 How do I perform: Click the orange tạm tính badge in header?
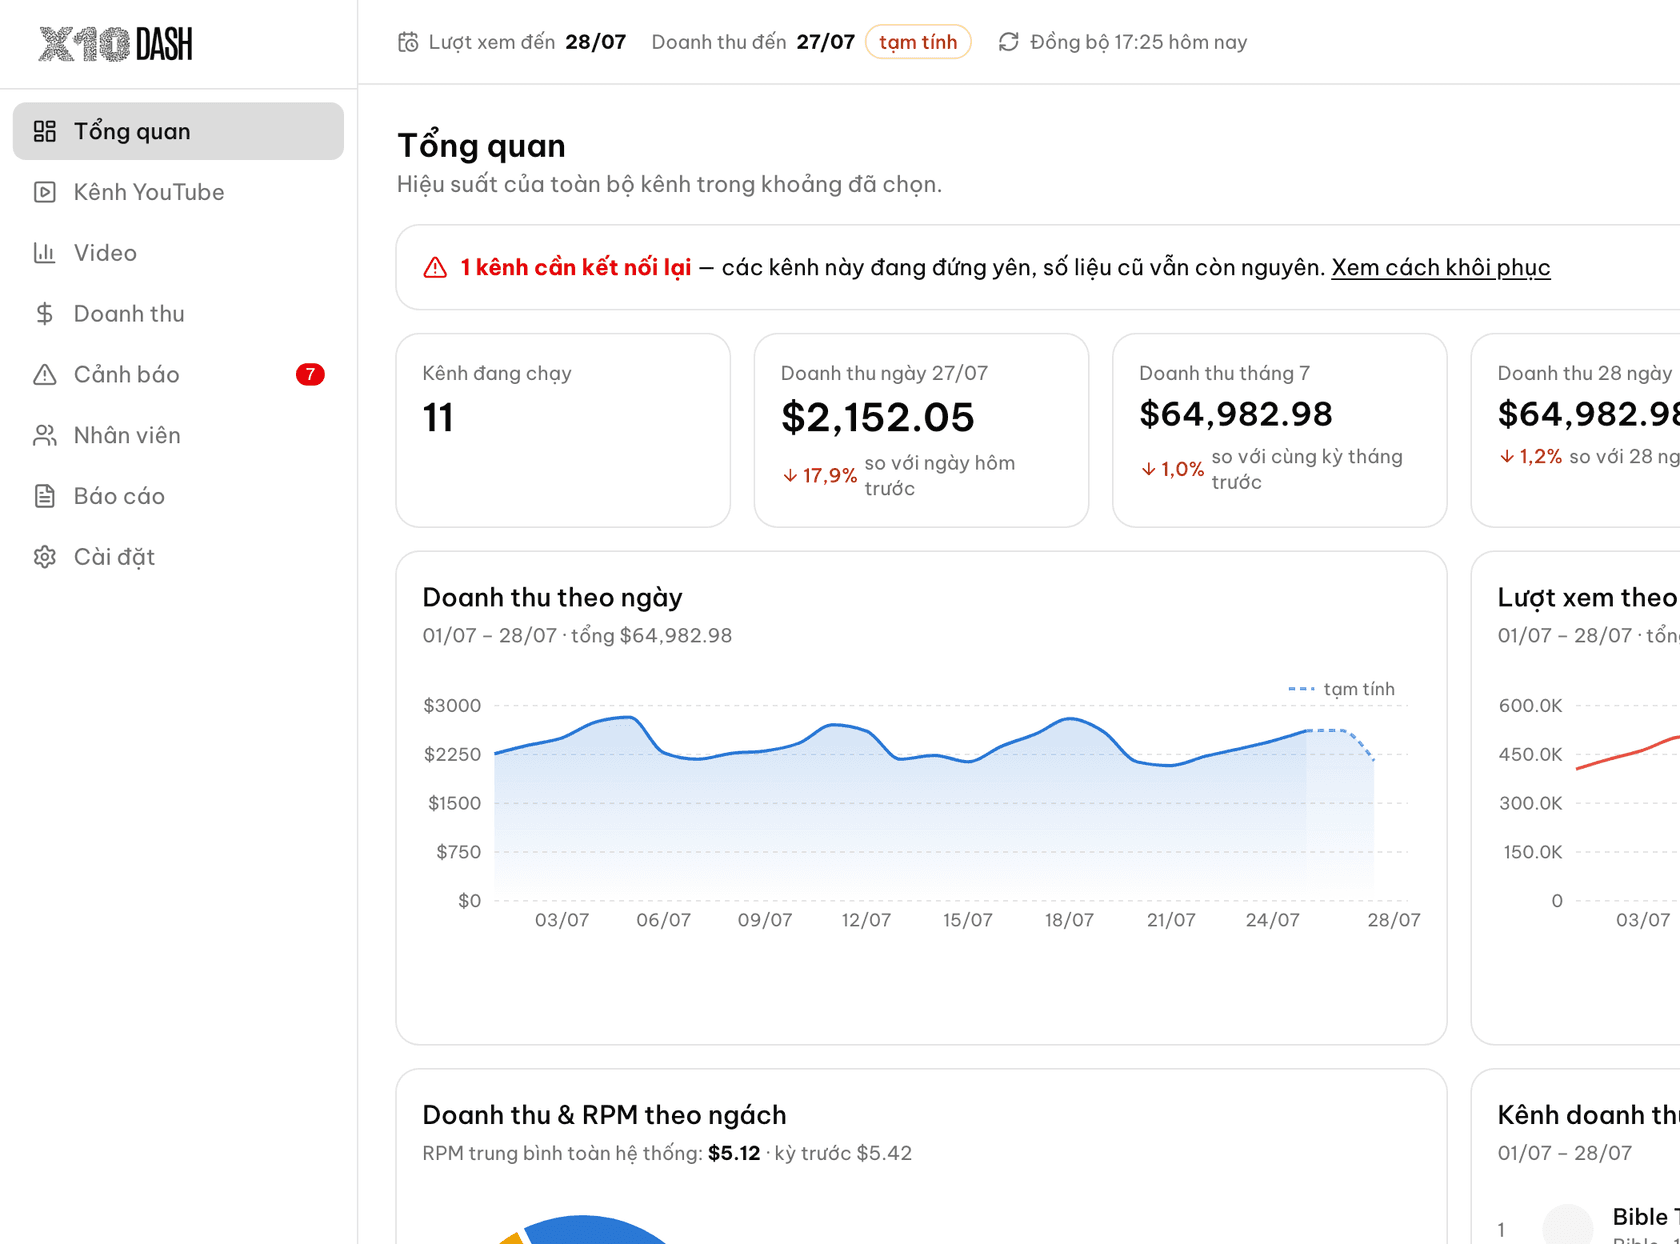click(918, 42)
